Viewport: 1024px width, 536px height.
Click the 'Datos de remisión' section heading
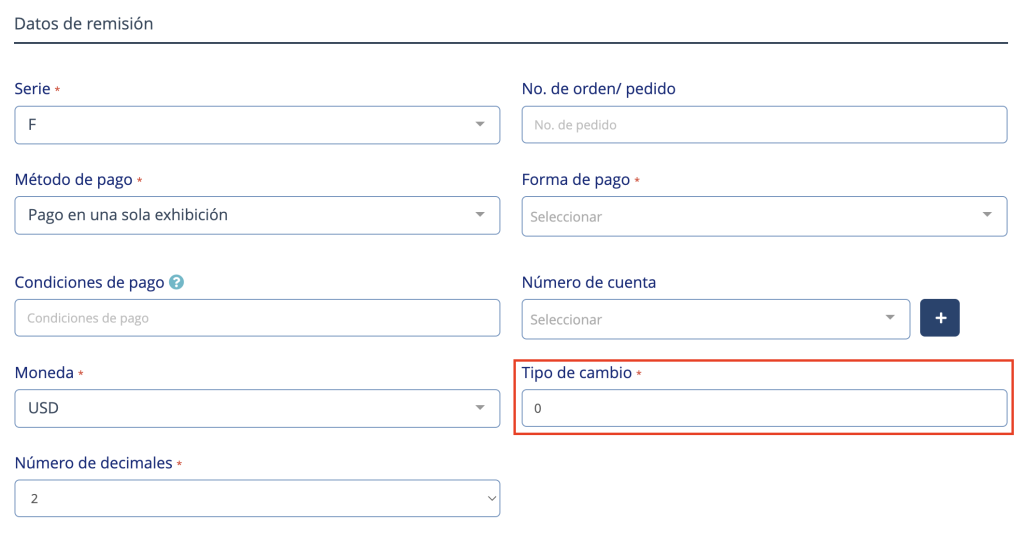[84, 23]
